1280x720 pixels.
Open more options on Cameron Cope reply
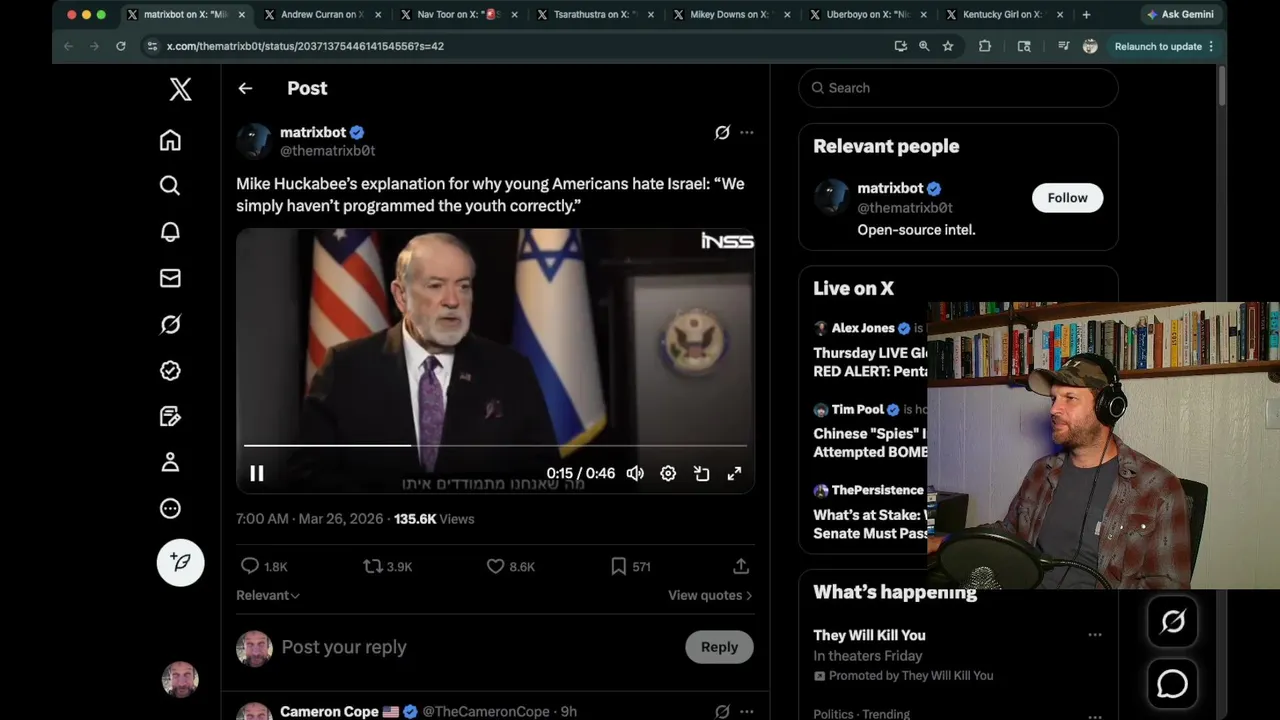(747, 711)
